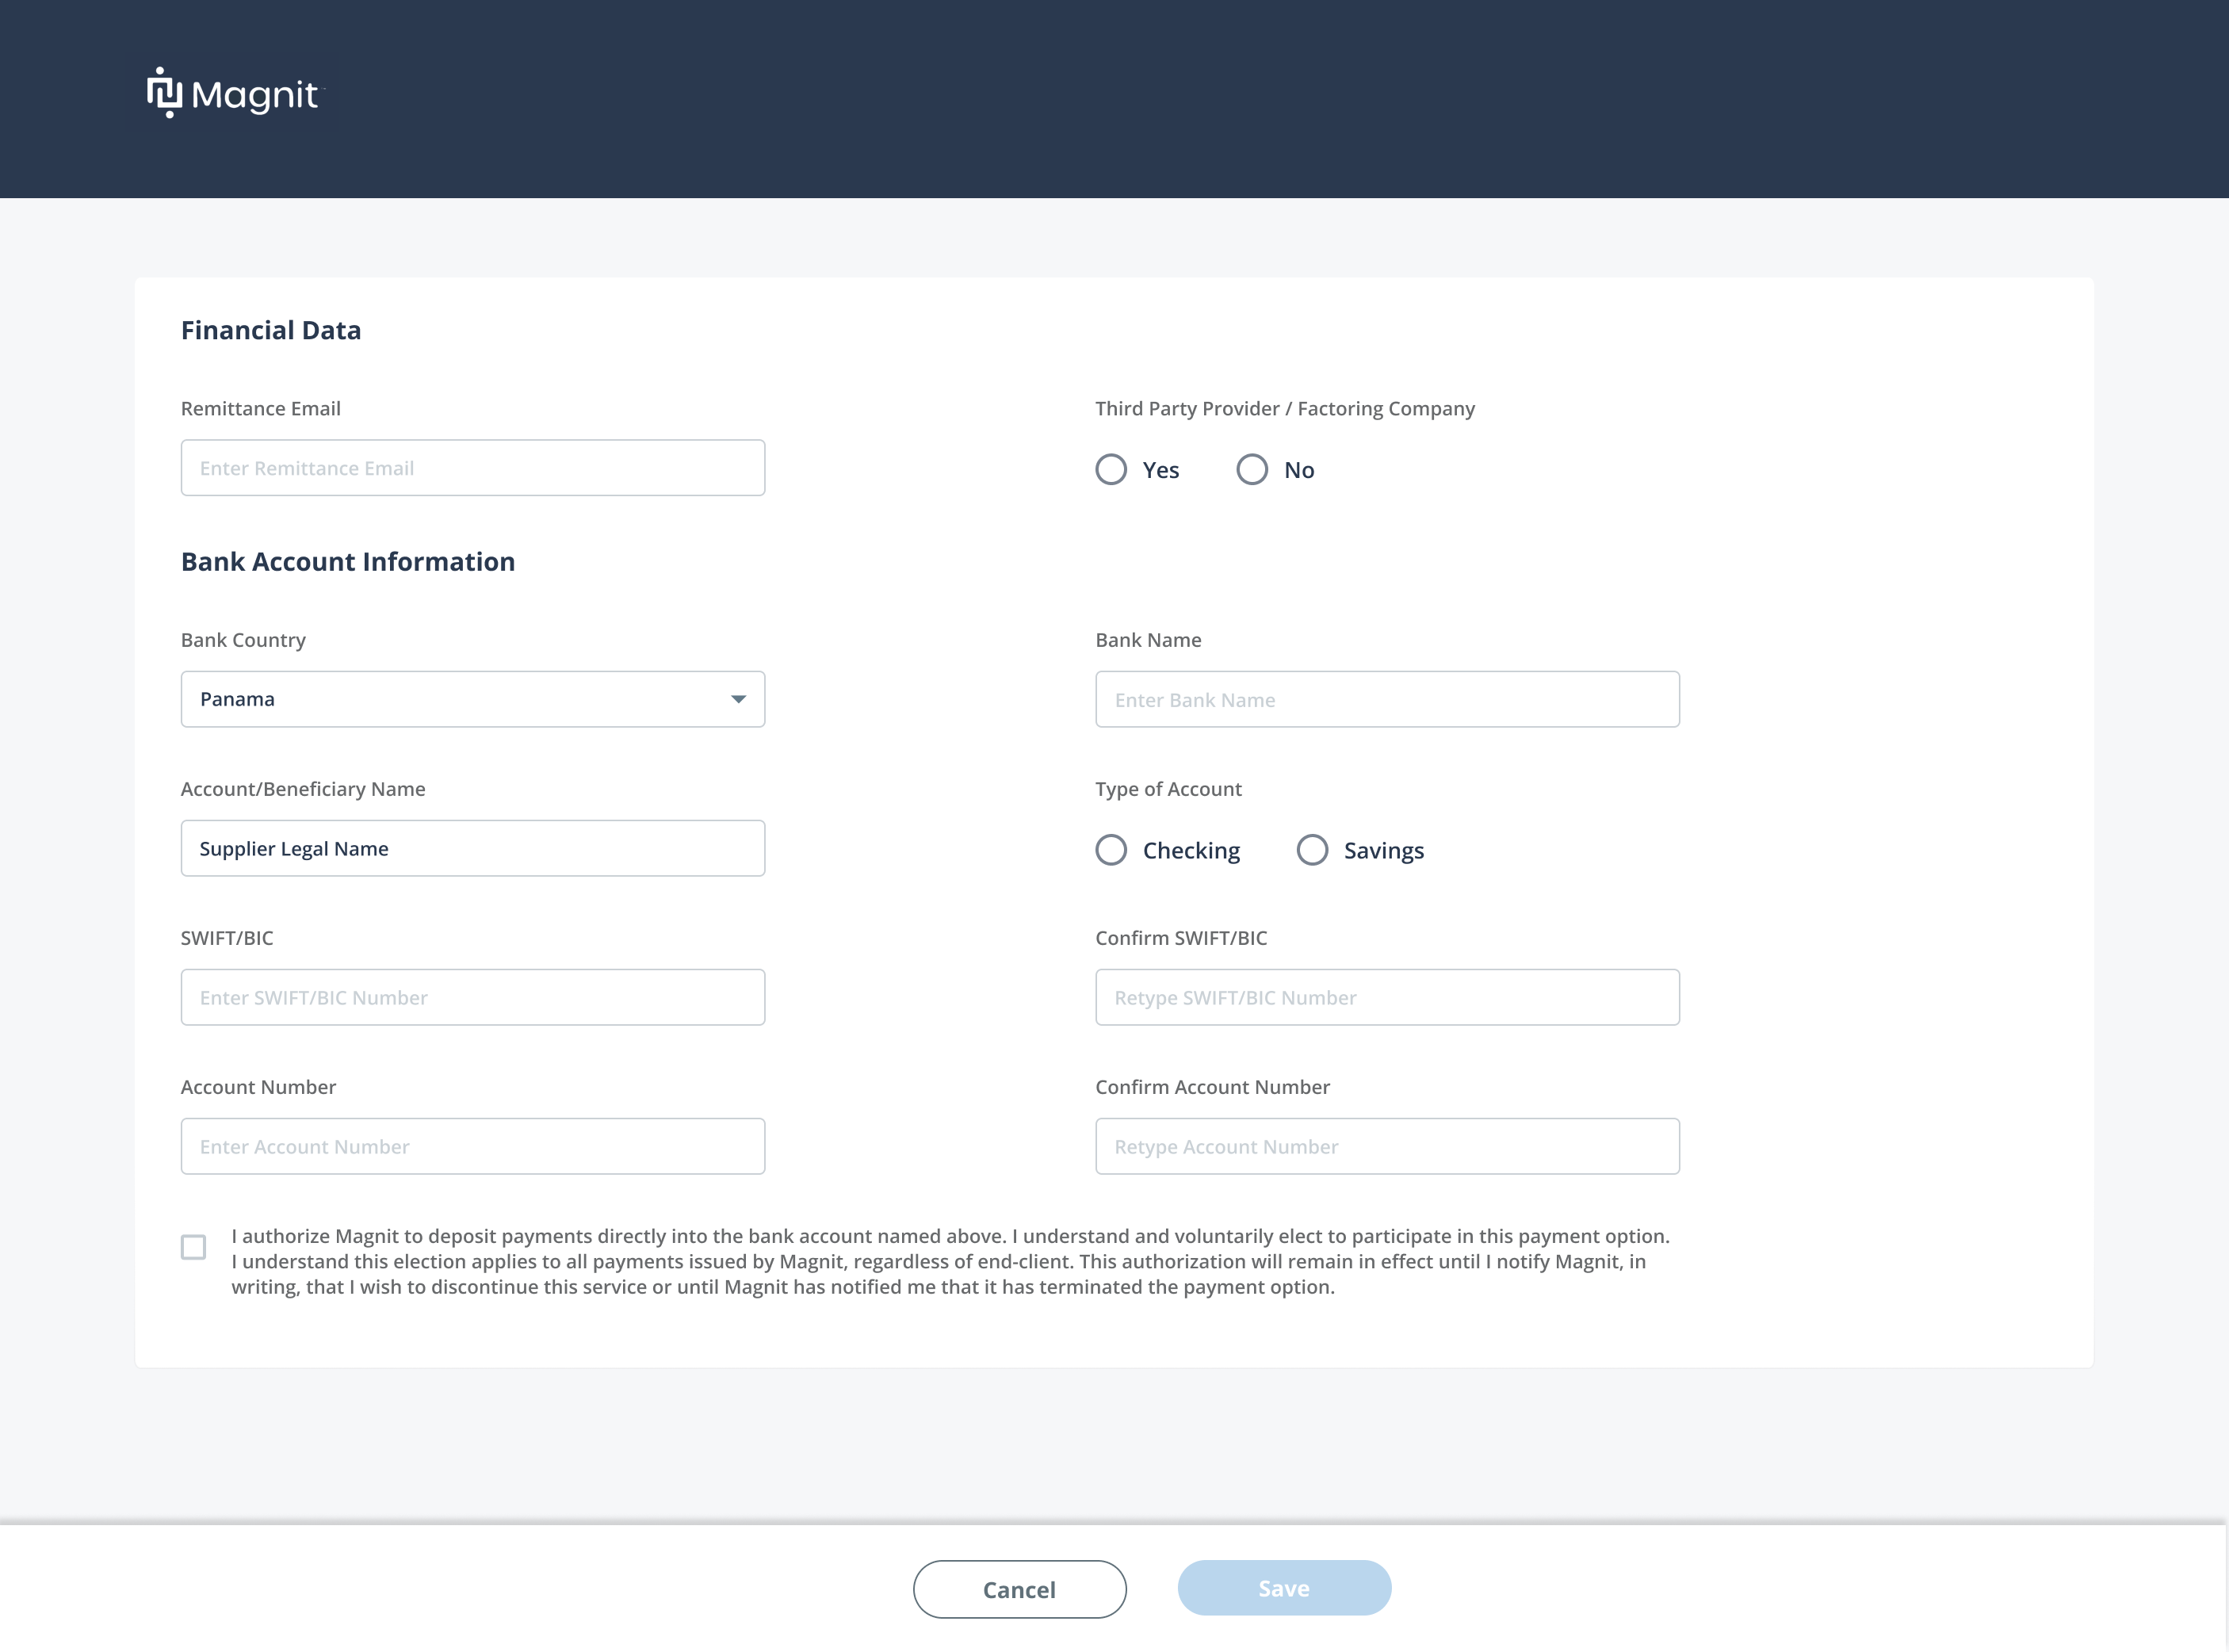Click the Bank Name input field
The height and width of the screenshot is (1652, 2229).
tap(1387, 699)
